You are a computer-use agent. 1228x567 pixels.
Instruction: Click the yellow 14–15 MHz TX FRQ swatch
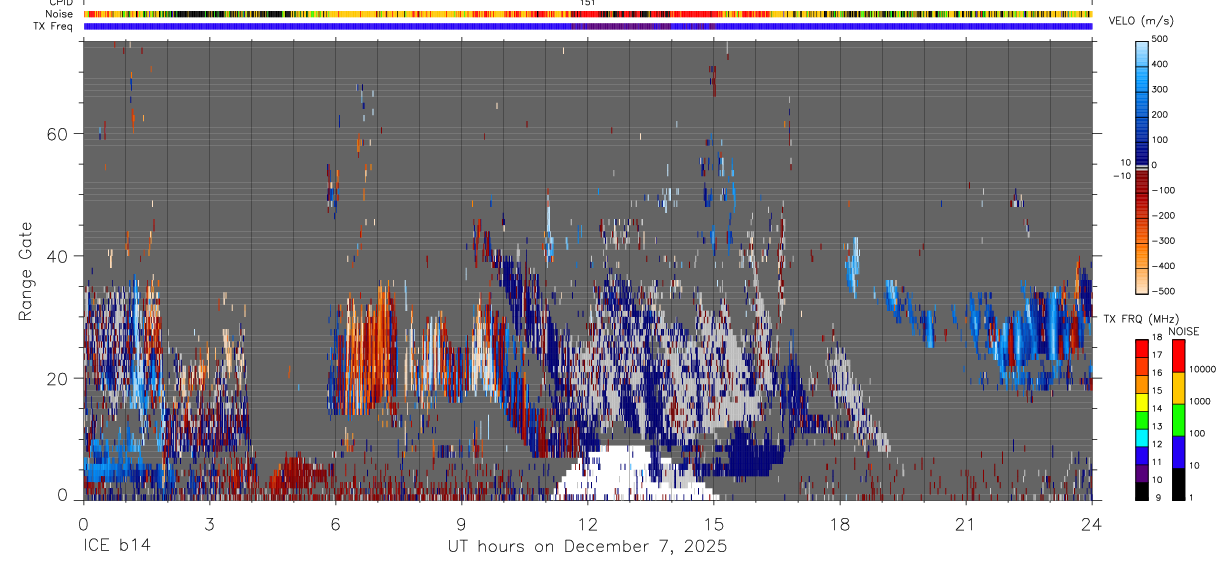click(x=1142, y=401)
